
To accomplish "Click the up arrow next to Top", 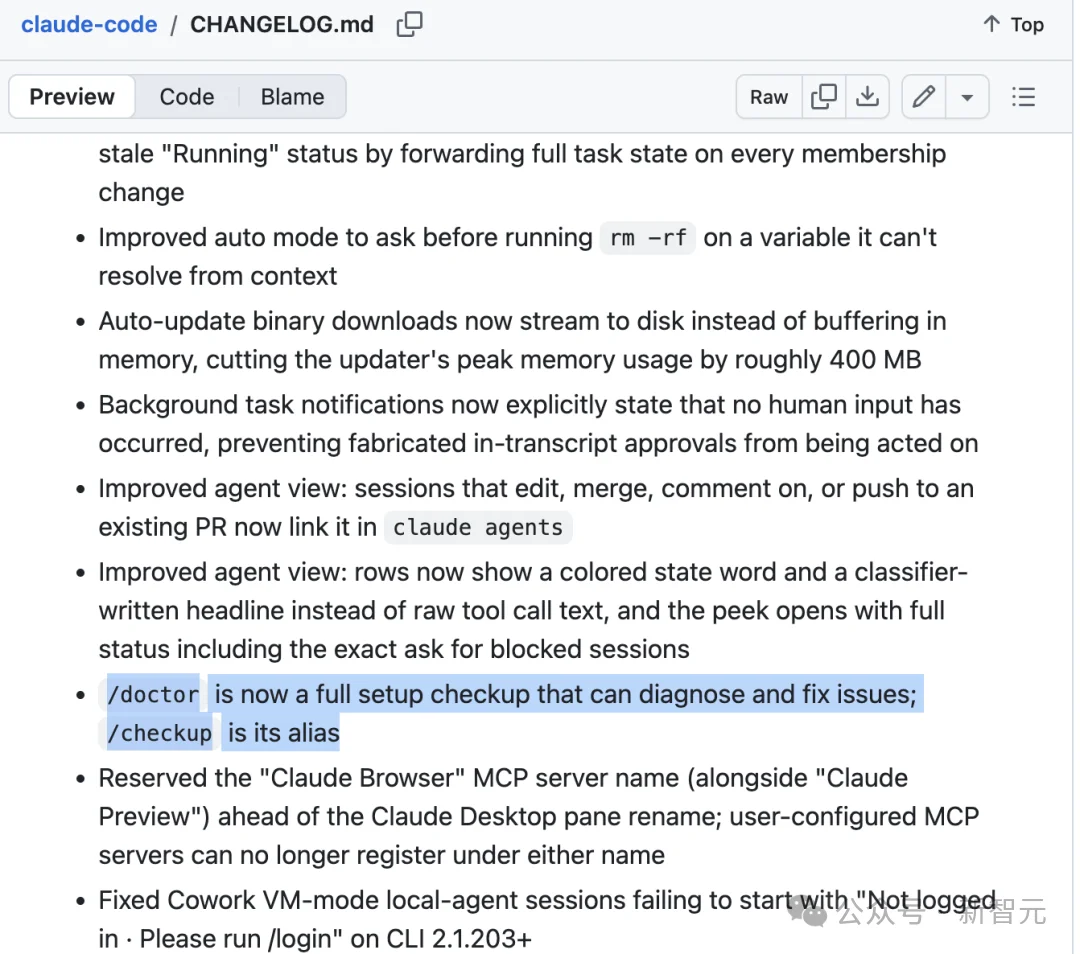I will pyautogui.click(x=991, y=24).
